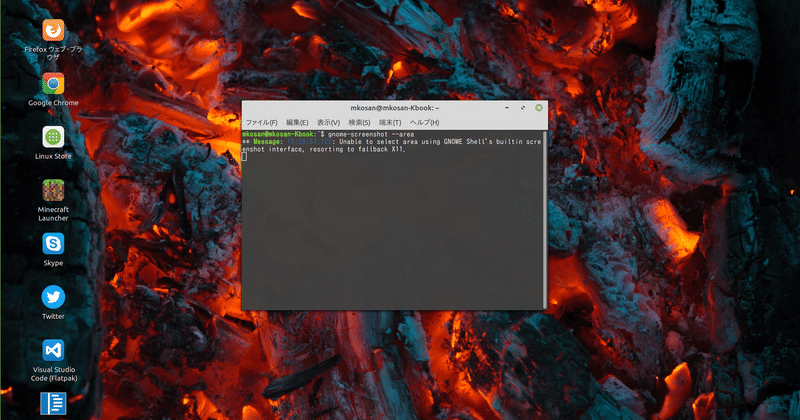The width and height of the screenshot is (800, 420).
Task: Click the gnome-screenshot --area command text
Action: [x=371, y=134]
